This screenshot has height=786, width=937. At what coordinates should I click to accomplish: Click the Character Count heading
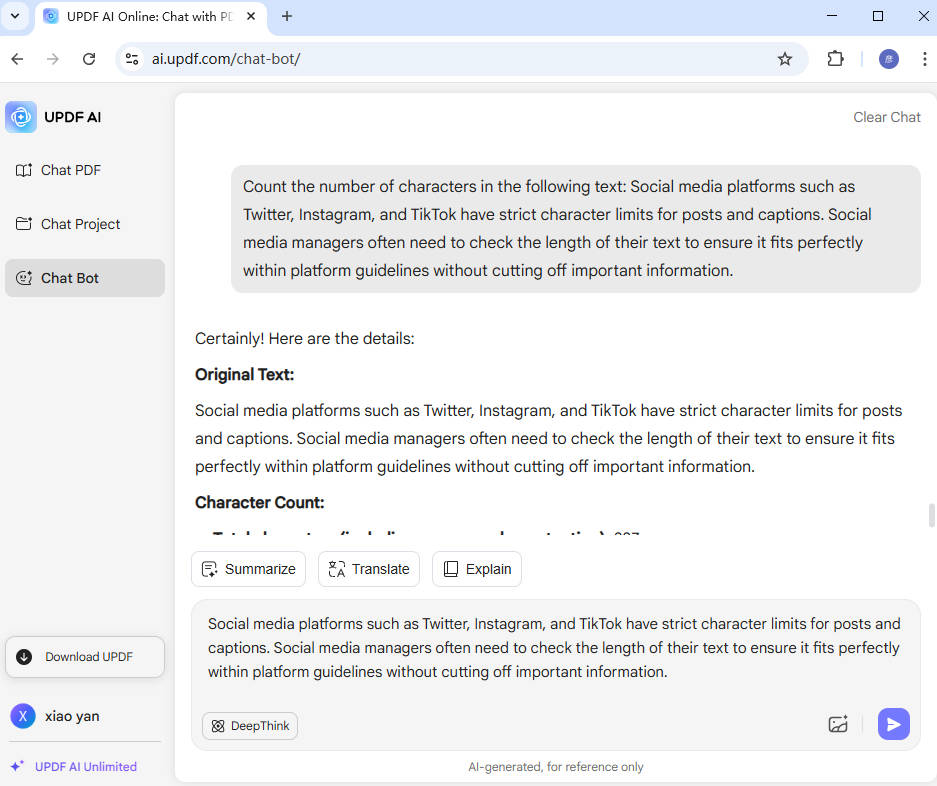click(x=259, y=503)
